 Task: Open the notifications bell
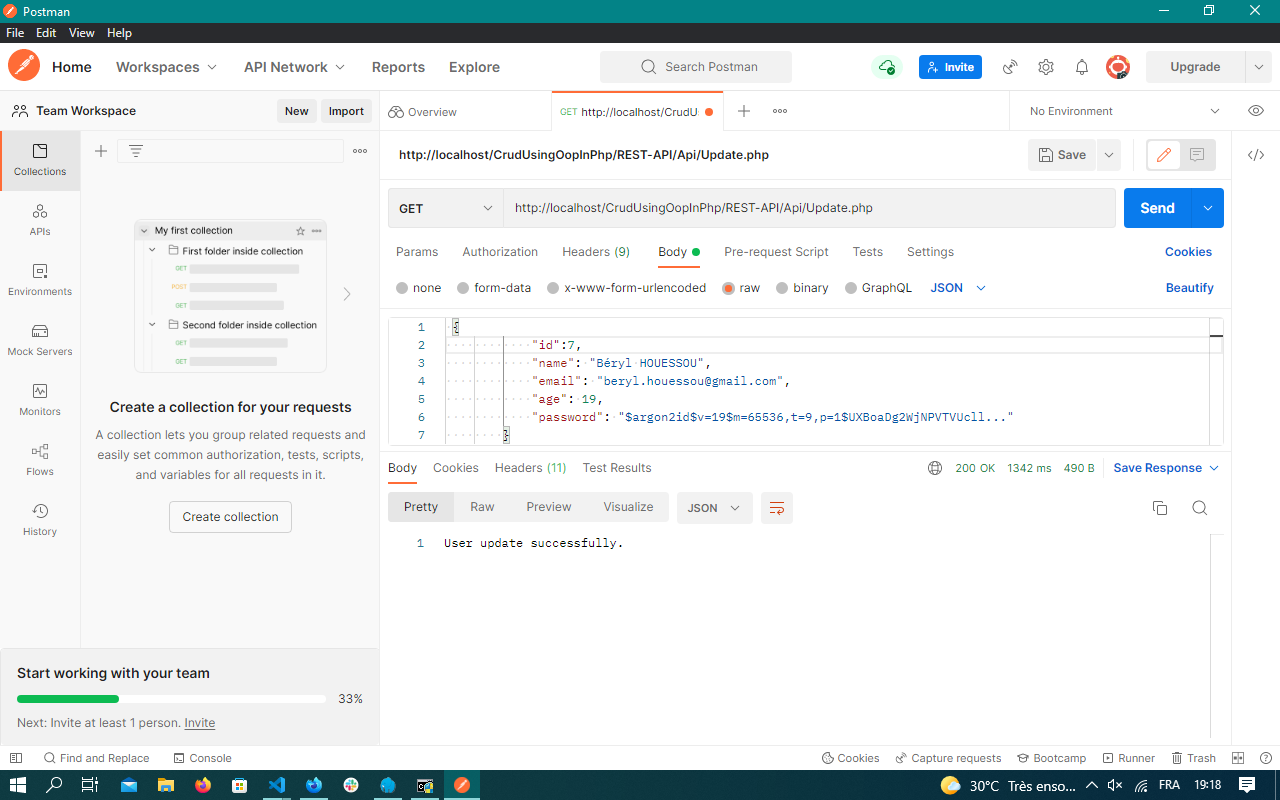coord(1082,67)
